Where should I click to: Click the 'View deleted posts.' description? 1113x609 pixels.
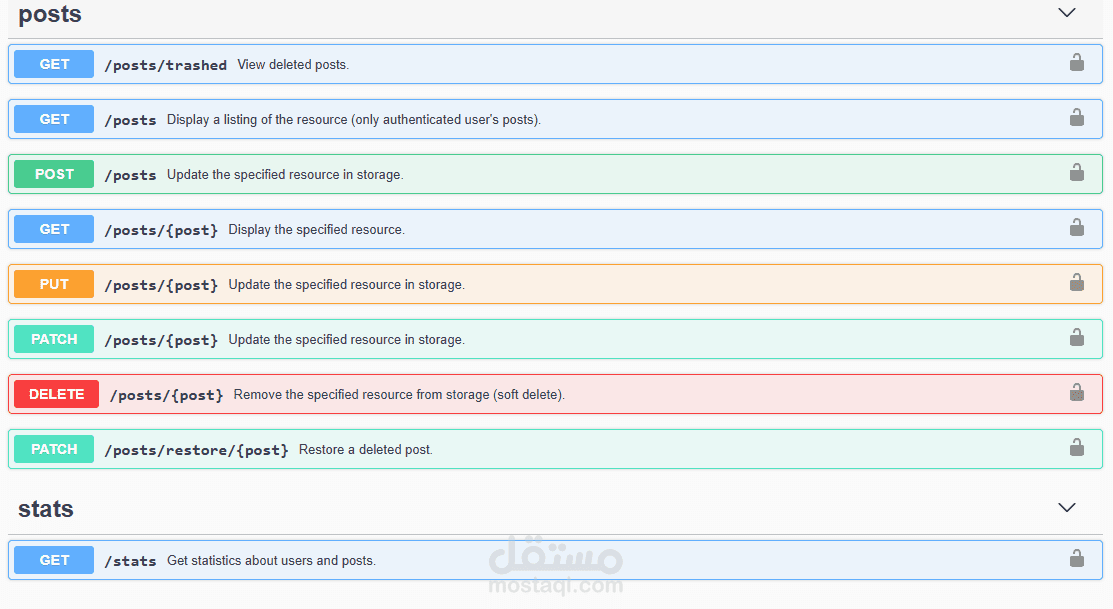tap(293, 65)
